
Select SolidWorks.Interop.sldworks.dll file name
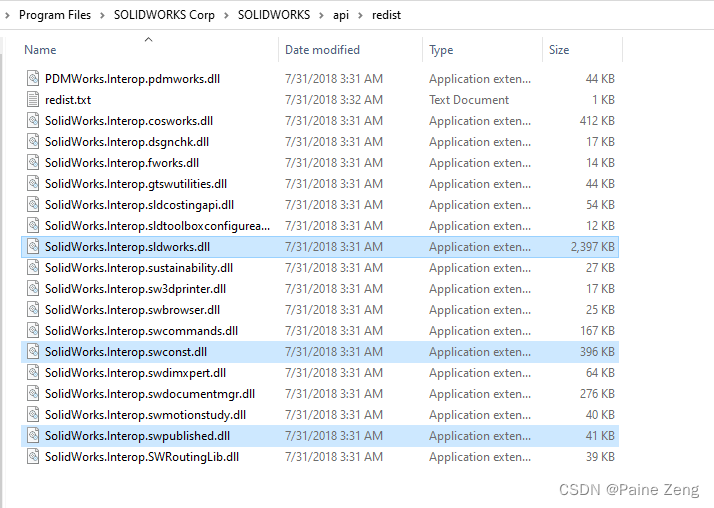[127, 246]
